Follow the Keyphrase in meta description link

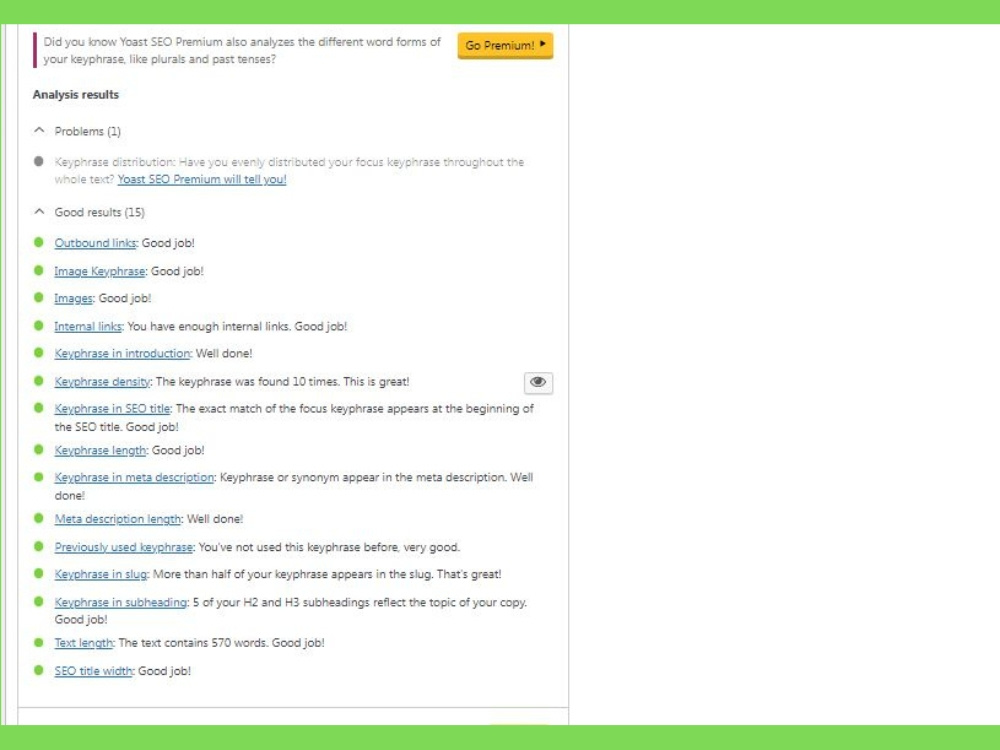click(x=135, y=477)
